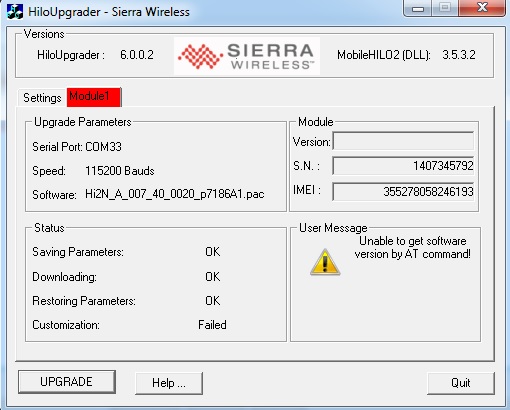Quit the HiloUpgrader application

461,383
